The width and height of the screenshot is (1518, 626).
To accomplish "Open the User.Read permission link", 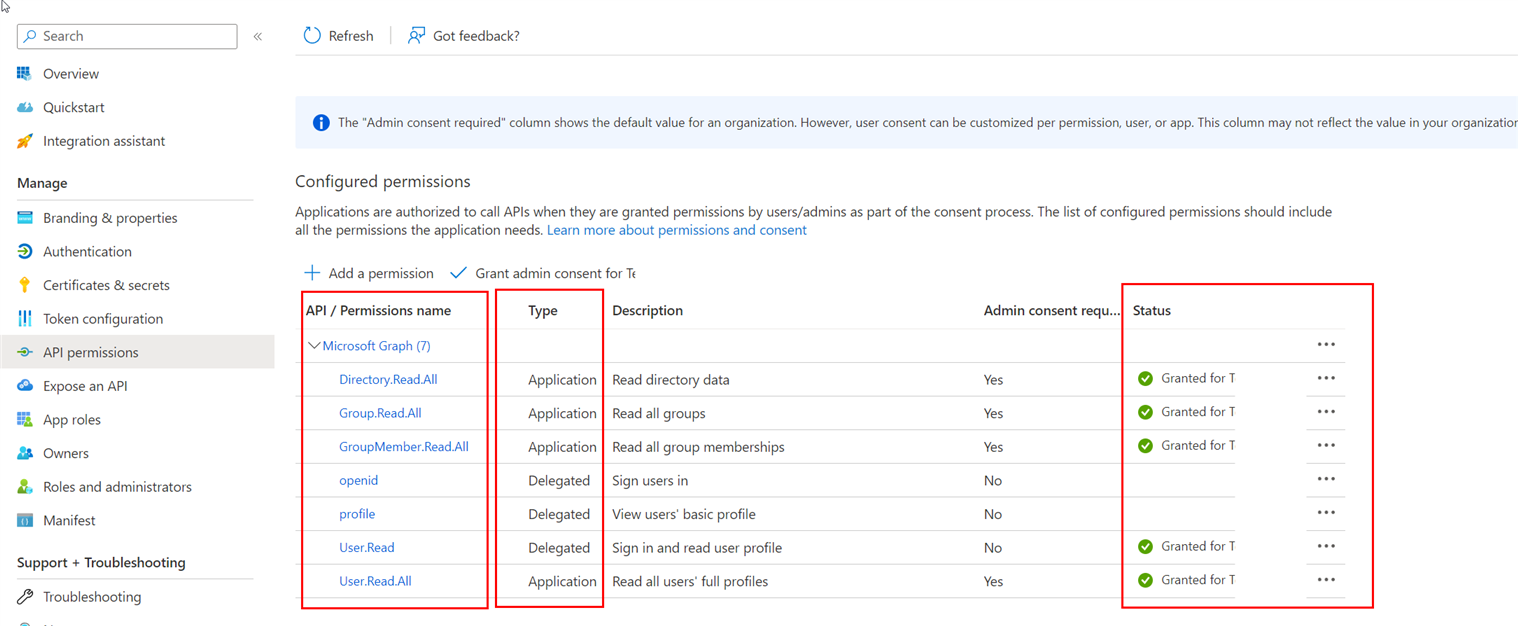I will pos(367,548).
